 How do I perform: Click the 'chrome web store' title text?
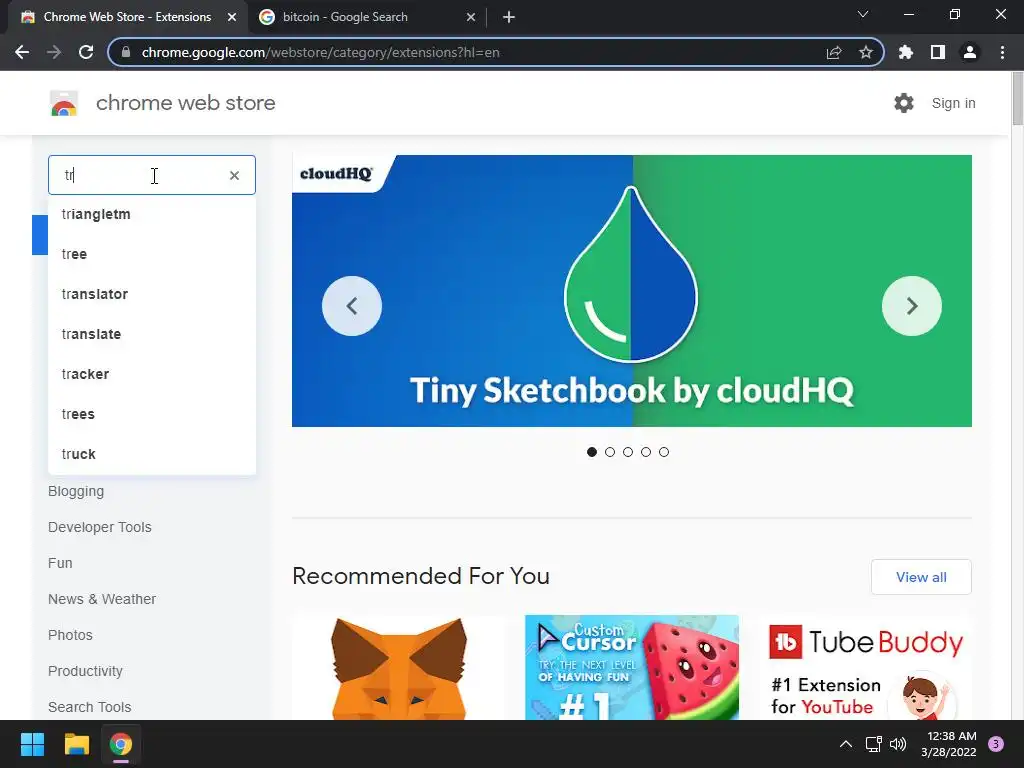(x=185, y=103)
